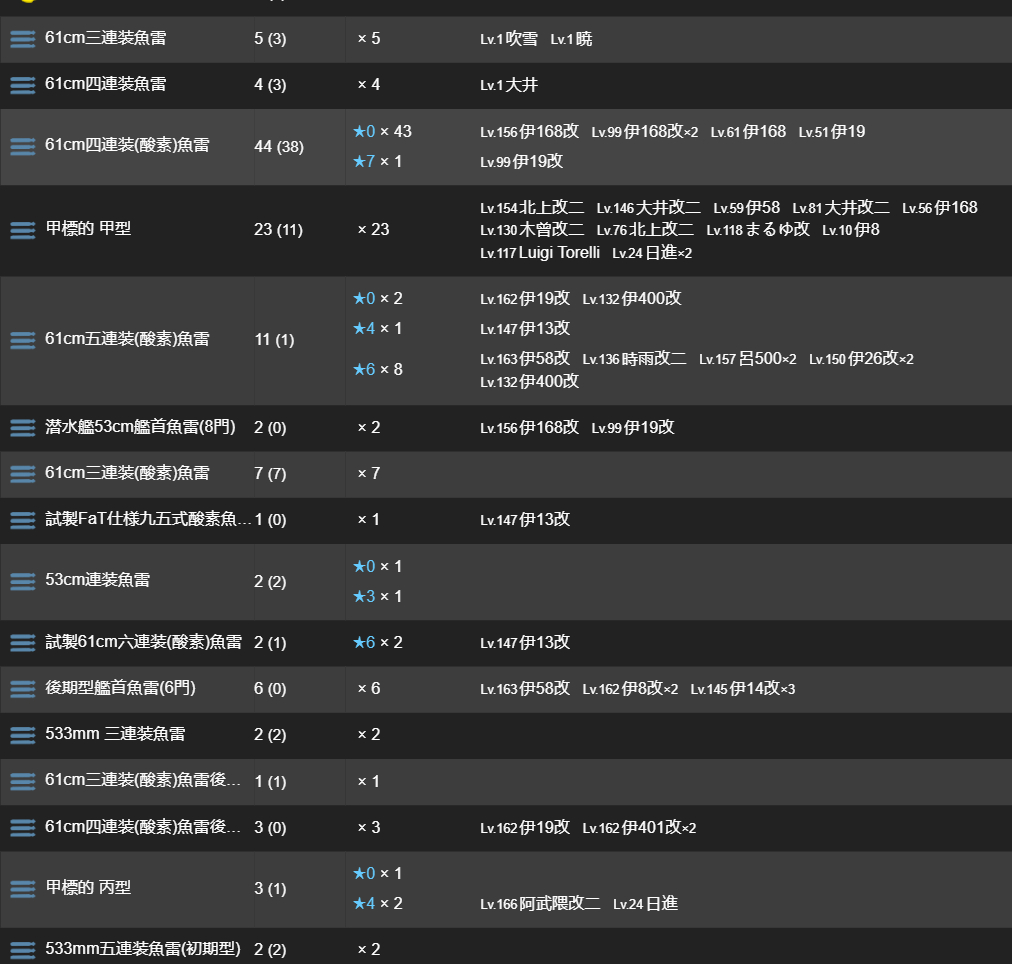Select equipment name 61cm四連装魚雷

click(x=105, y=84)
